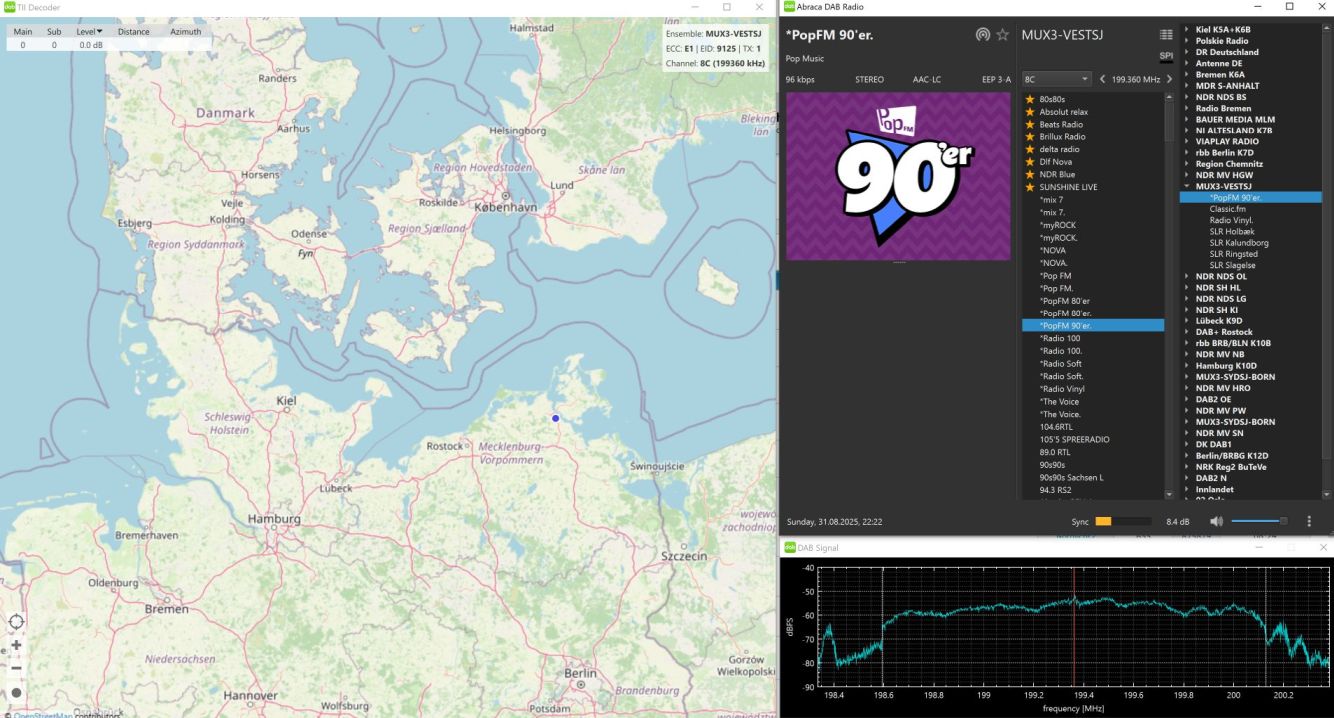Select Classic.fm in the ensemble tree
Image resolution: width=1334 pixels, height=718 pixels.
[x=1227, y=209]
